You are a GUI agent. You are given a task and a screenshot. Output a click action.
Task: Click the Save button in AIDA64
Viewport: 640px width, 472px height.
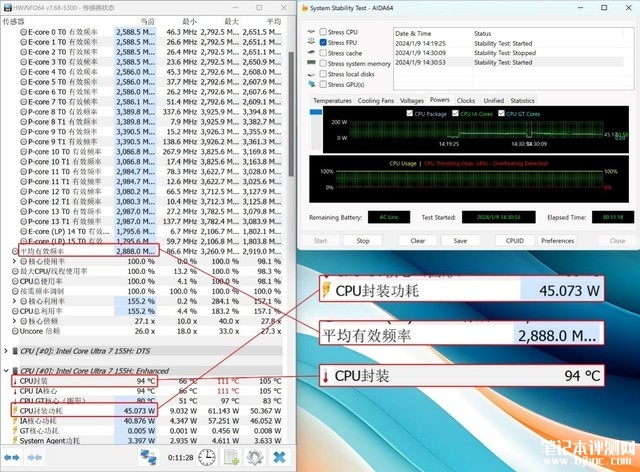460,240
